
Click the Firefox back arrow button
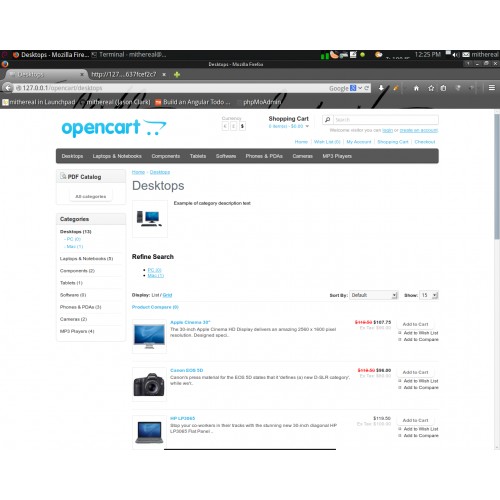pyautogui.click(x=8, y=88)
